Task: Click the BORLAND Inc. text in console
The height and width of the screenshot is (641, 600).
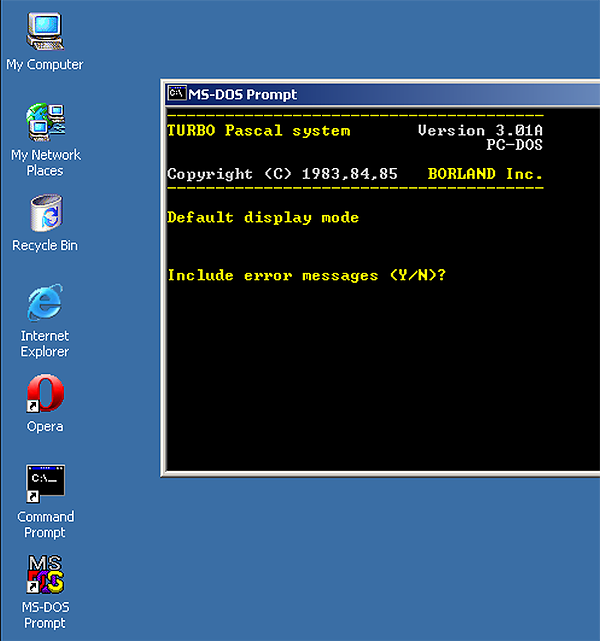Action: click(485, 174)
